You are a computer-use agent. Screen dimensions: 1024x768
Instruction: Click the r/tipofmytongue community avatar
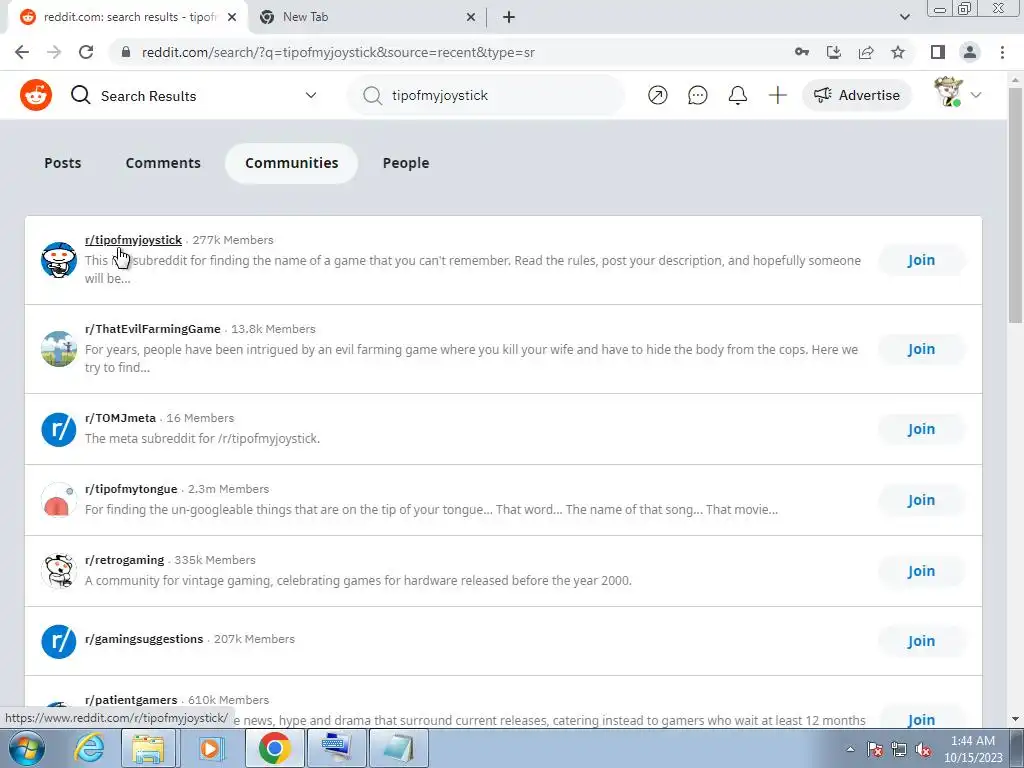(59, 500)
